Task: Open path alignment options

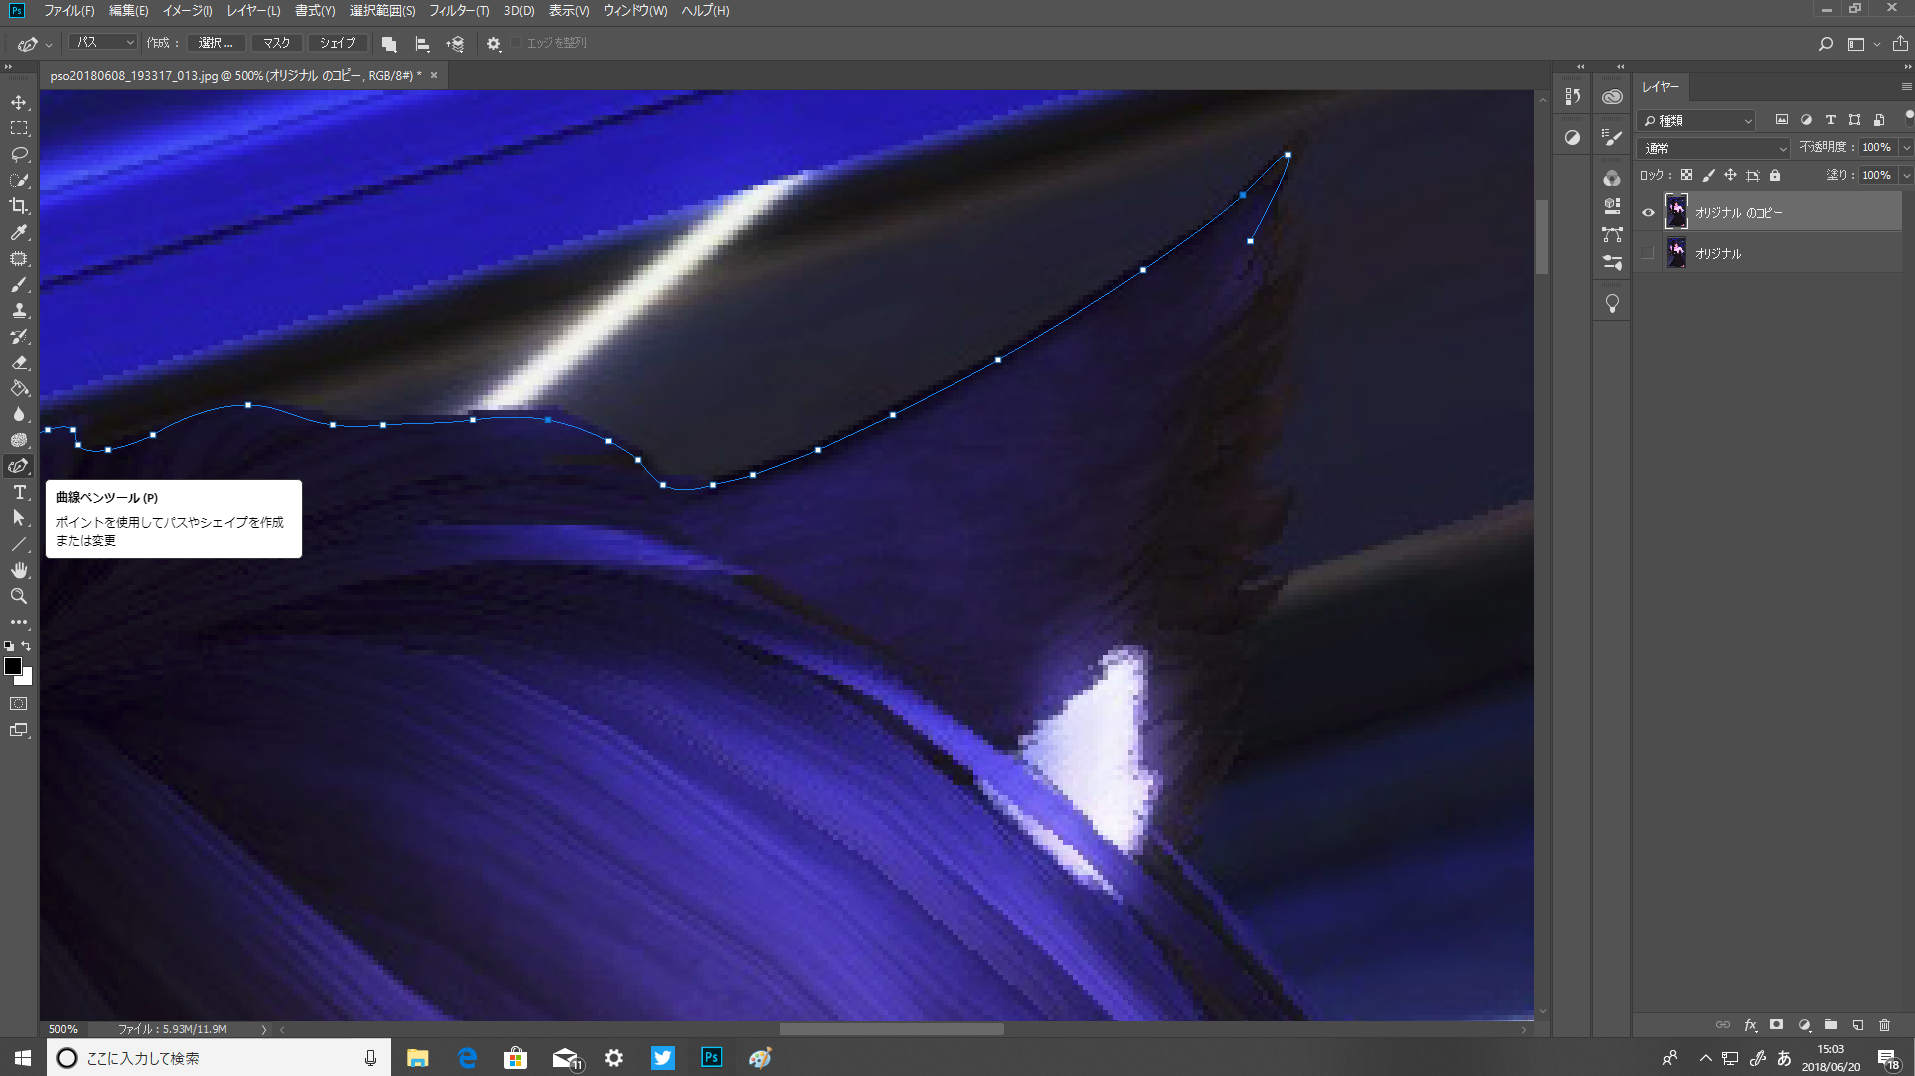Action: [x=422, y=44]
